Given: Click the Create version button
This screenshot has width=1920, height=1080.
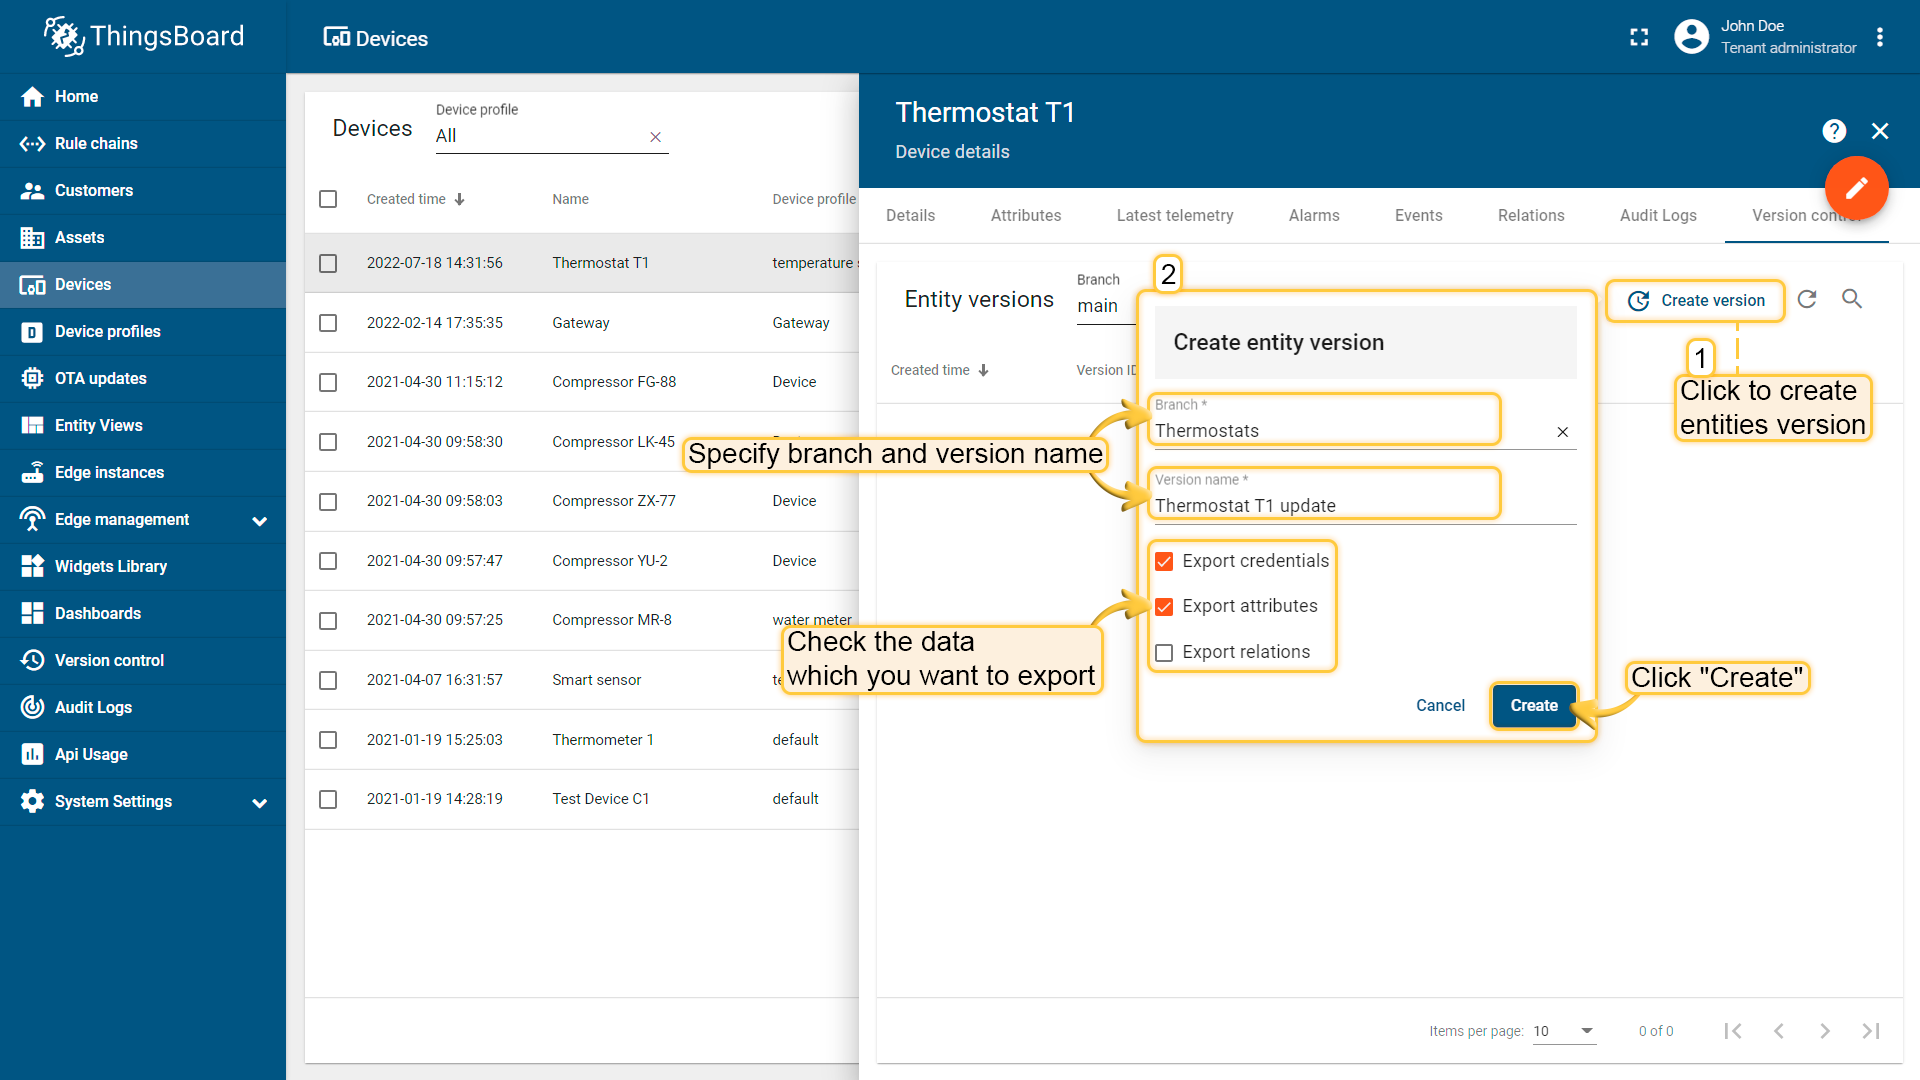Looking at the screenshot, I should (x=1696, y=300).
